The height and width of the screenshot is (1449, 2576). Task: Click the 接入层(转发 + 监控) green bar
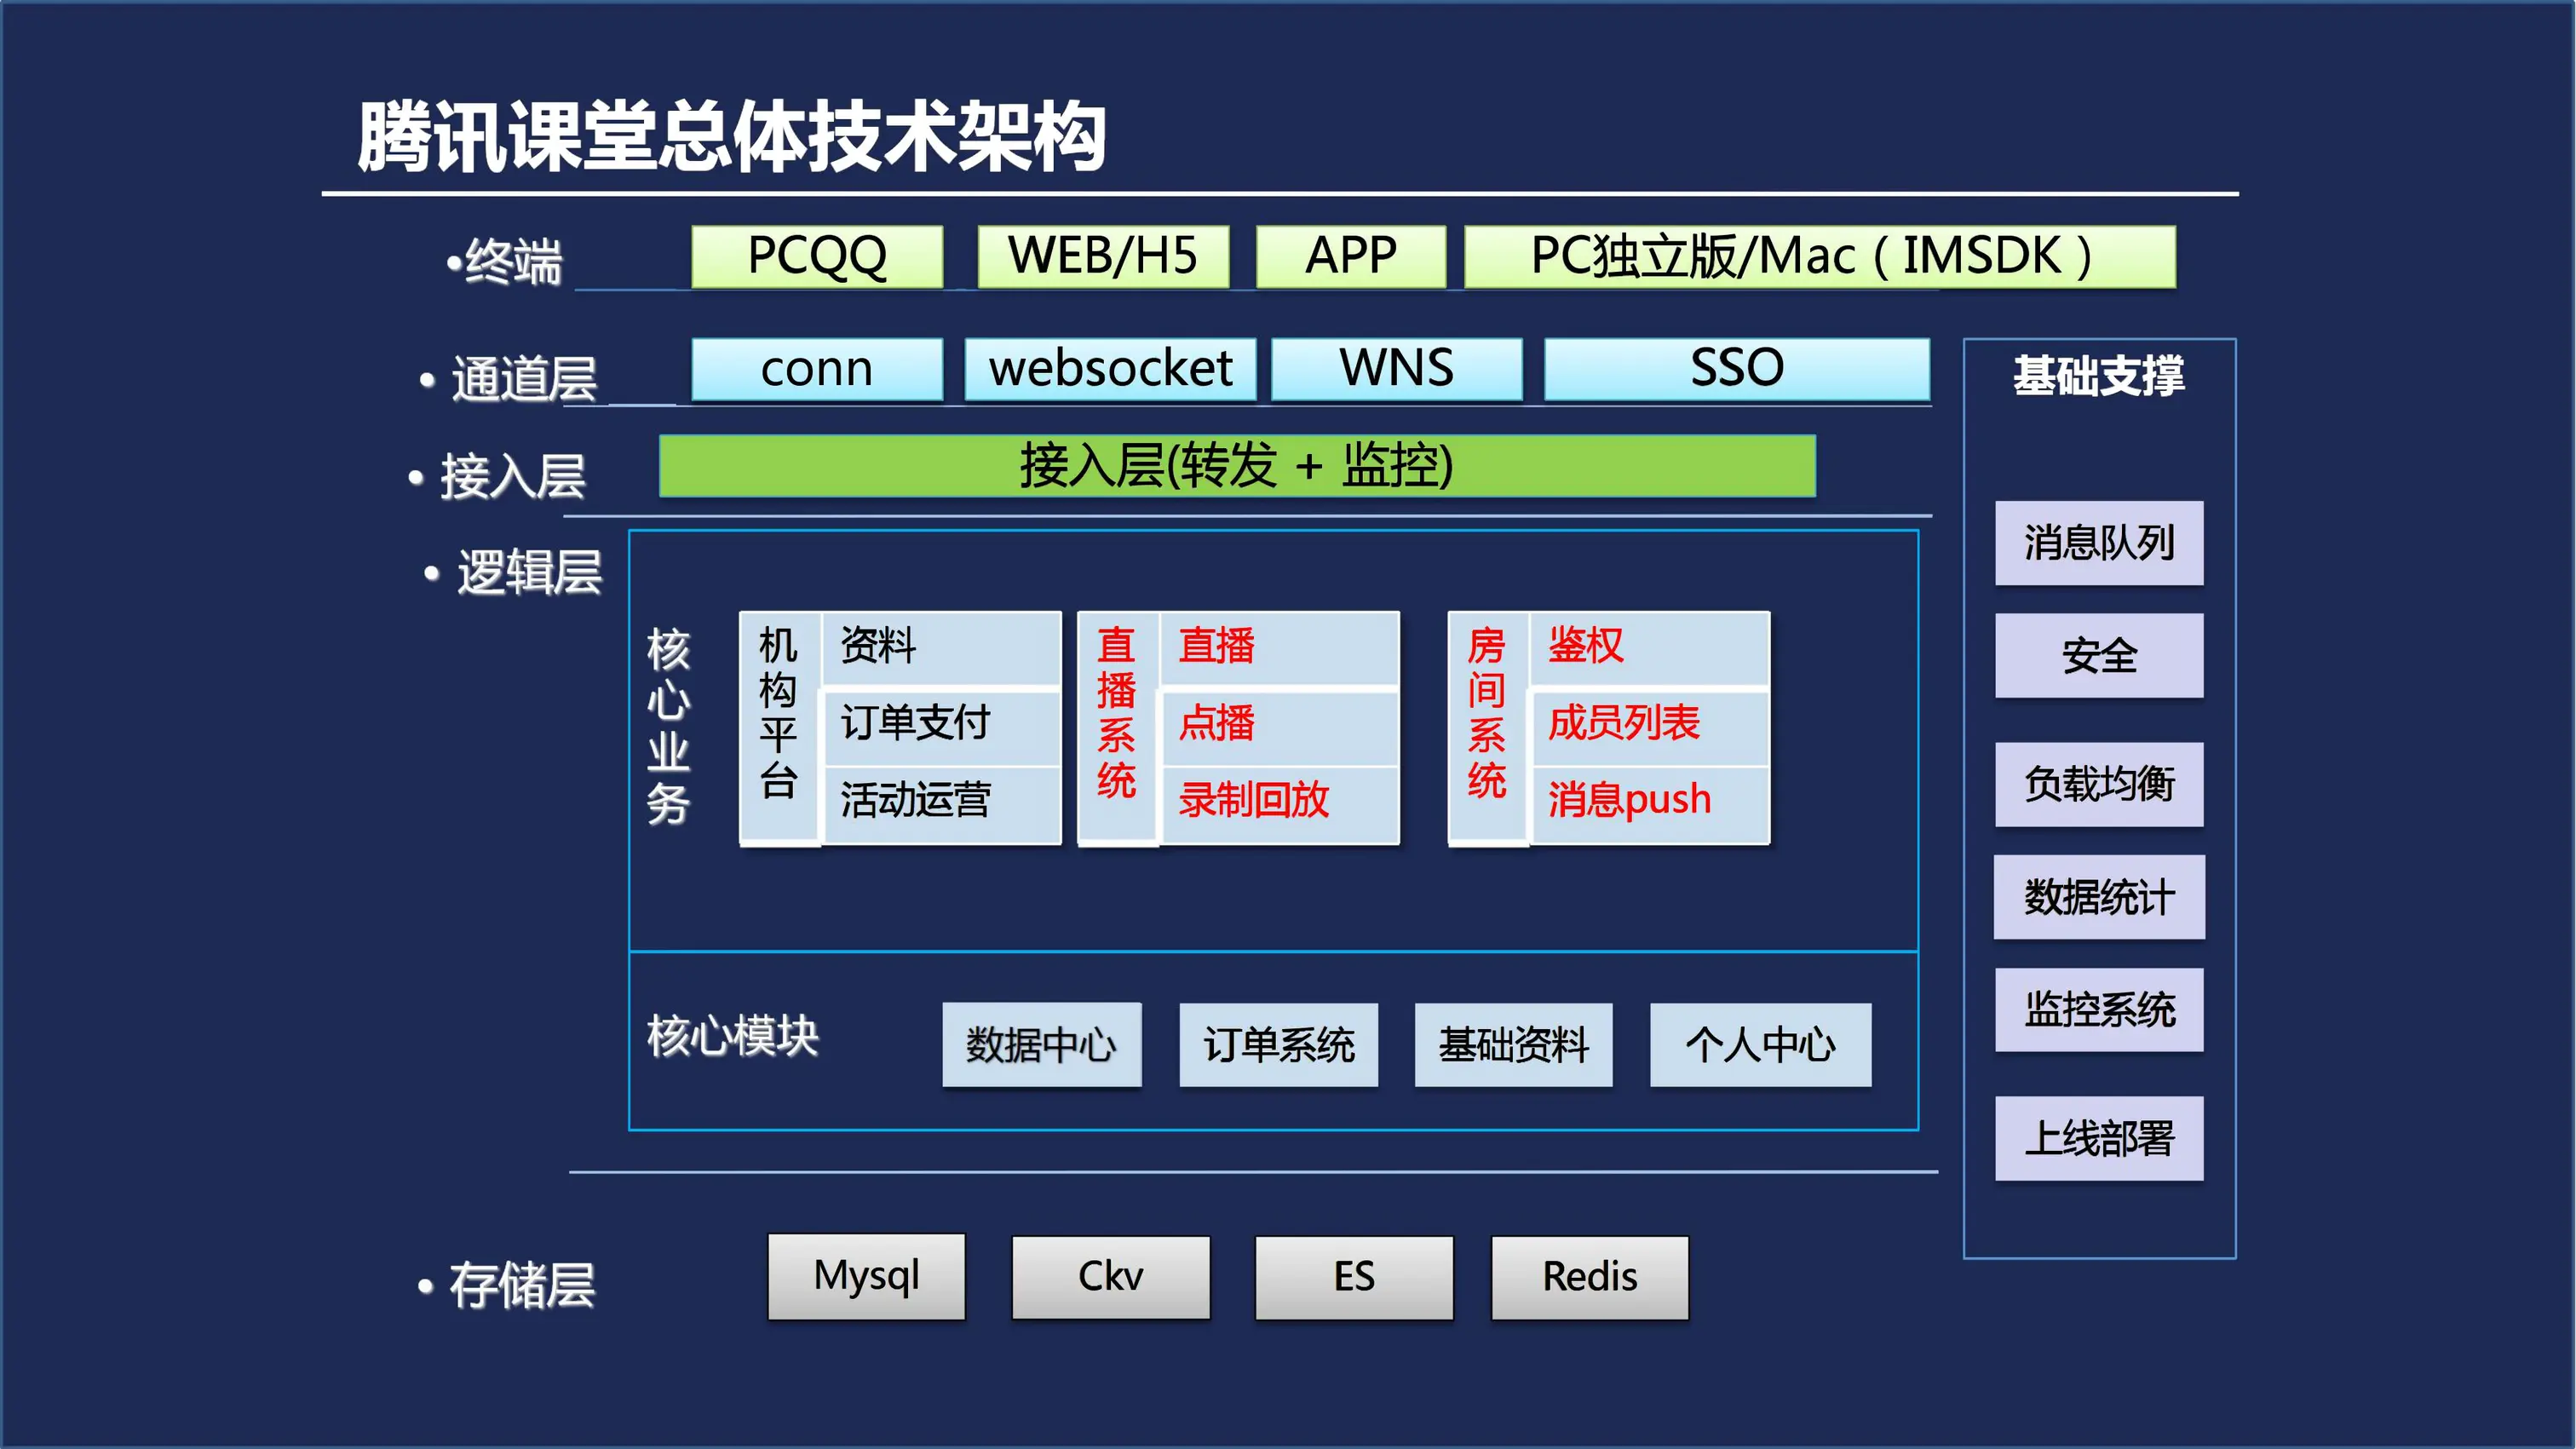point(1236,466)
